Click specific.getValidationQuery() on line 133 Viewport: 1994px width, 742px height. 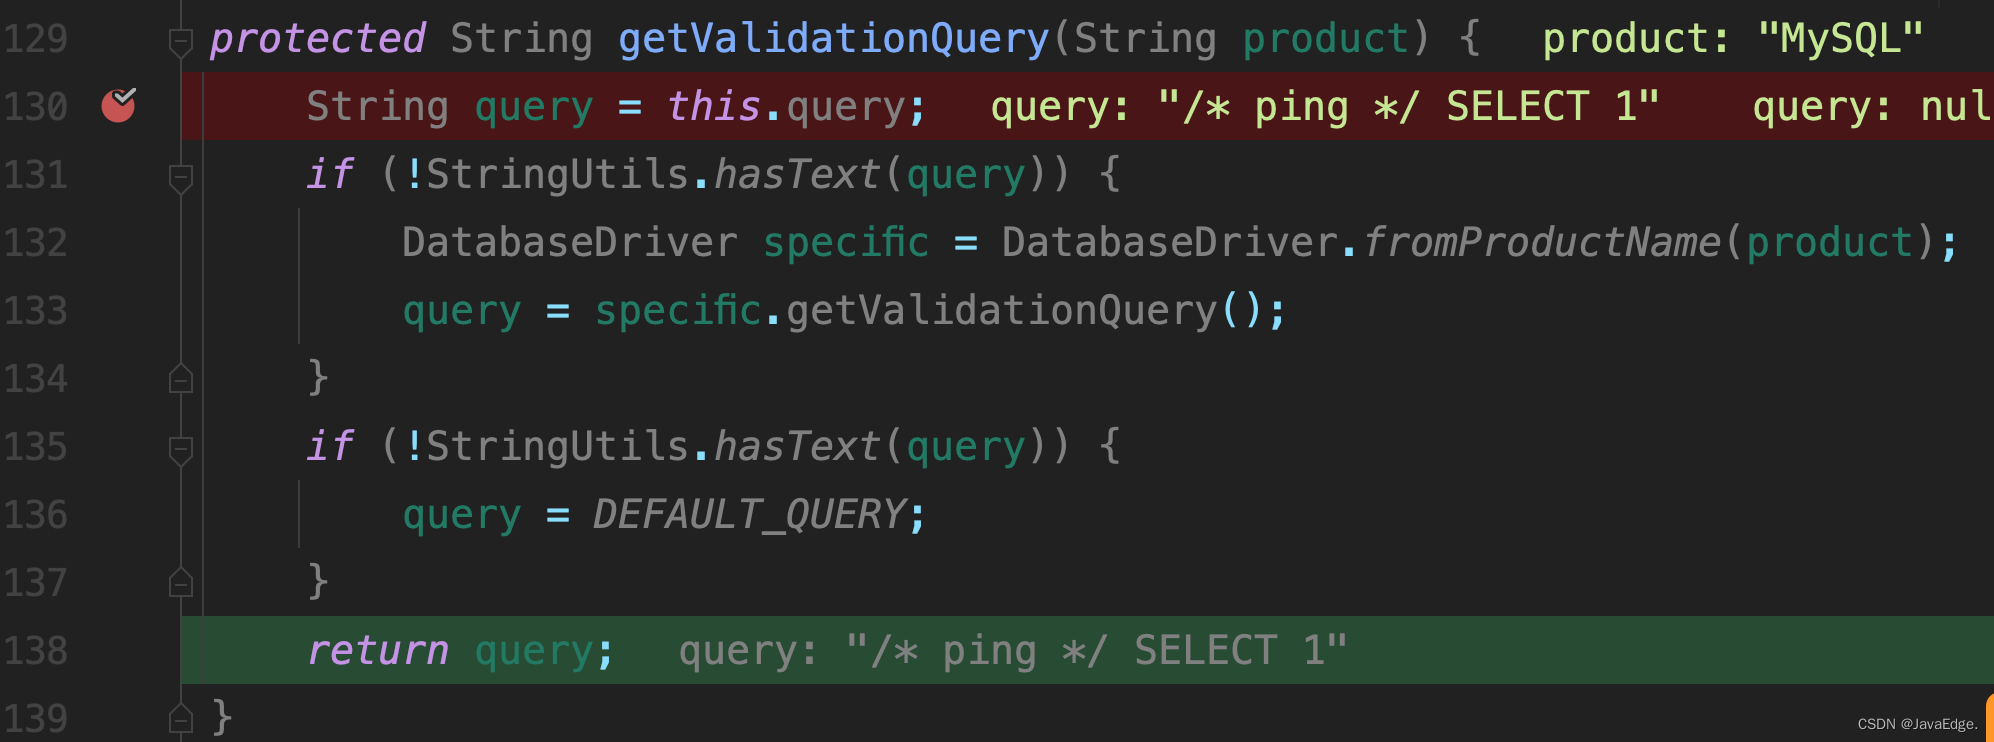pos(929,311)
